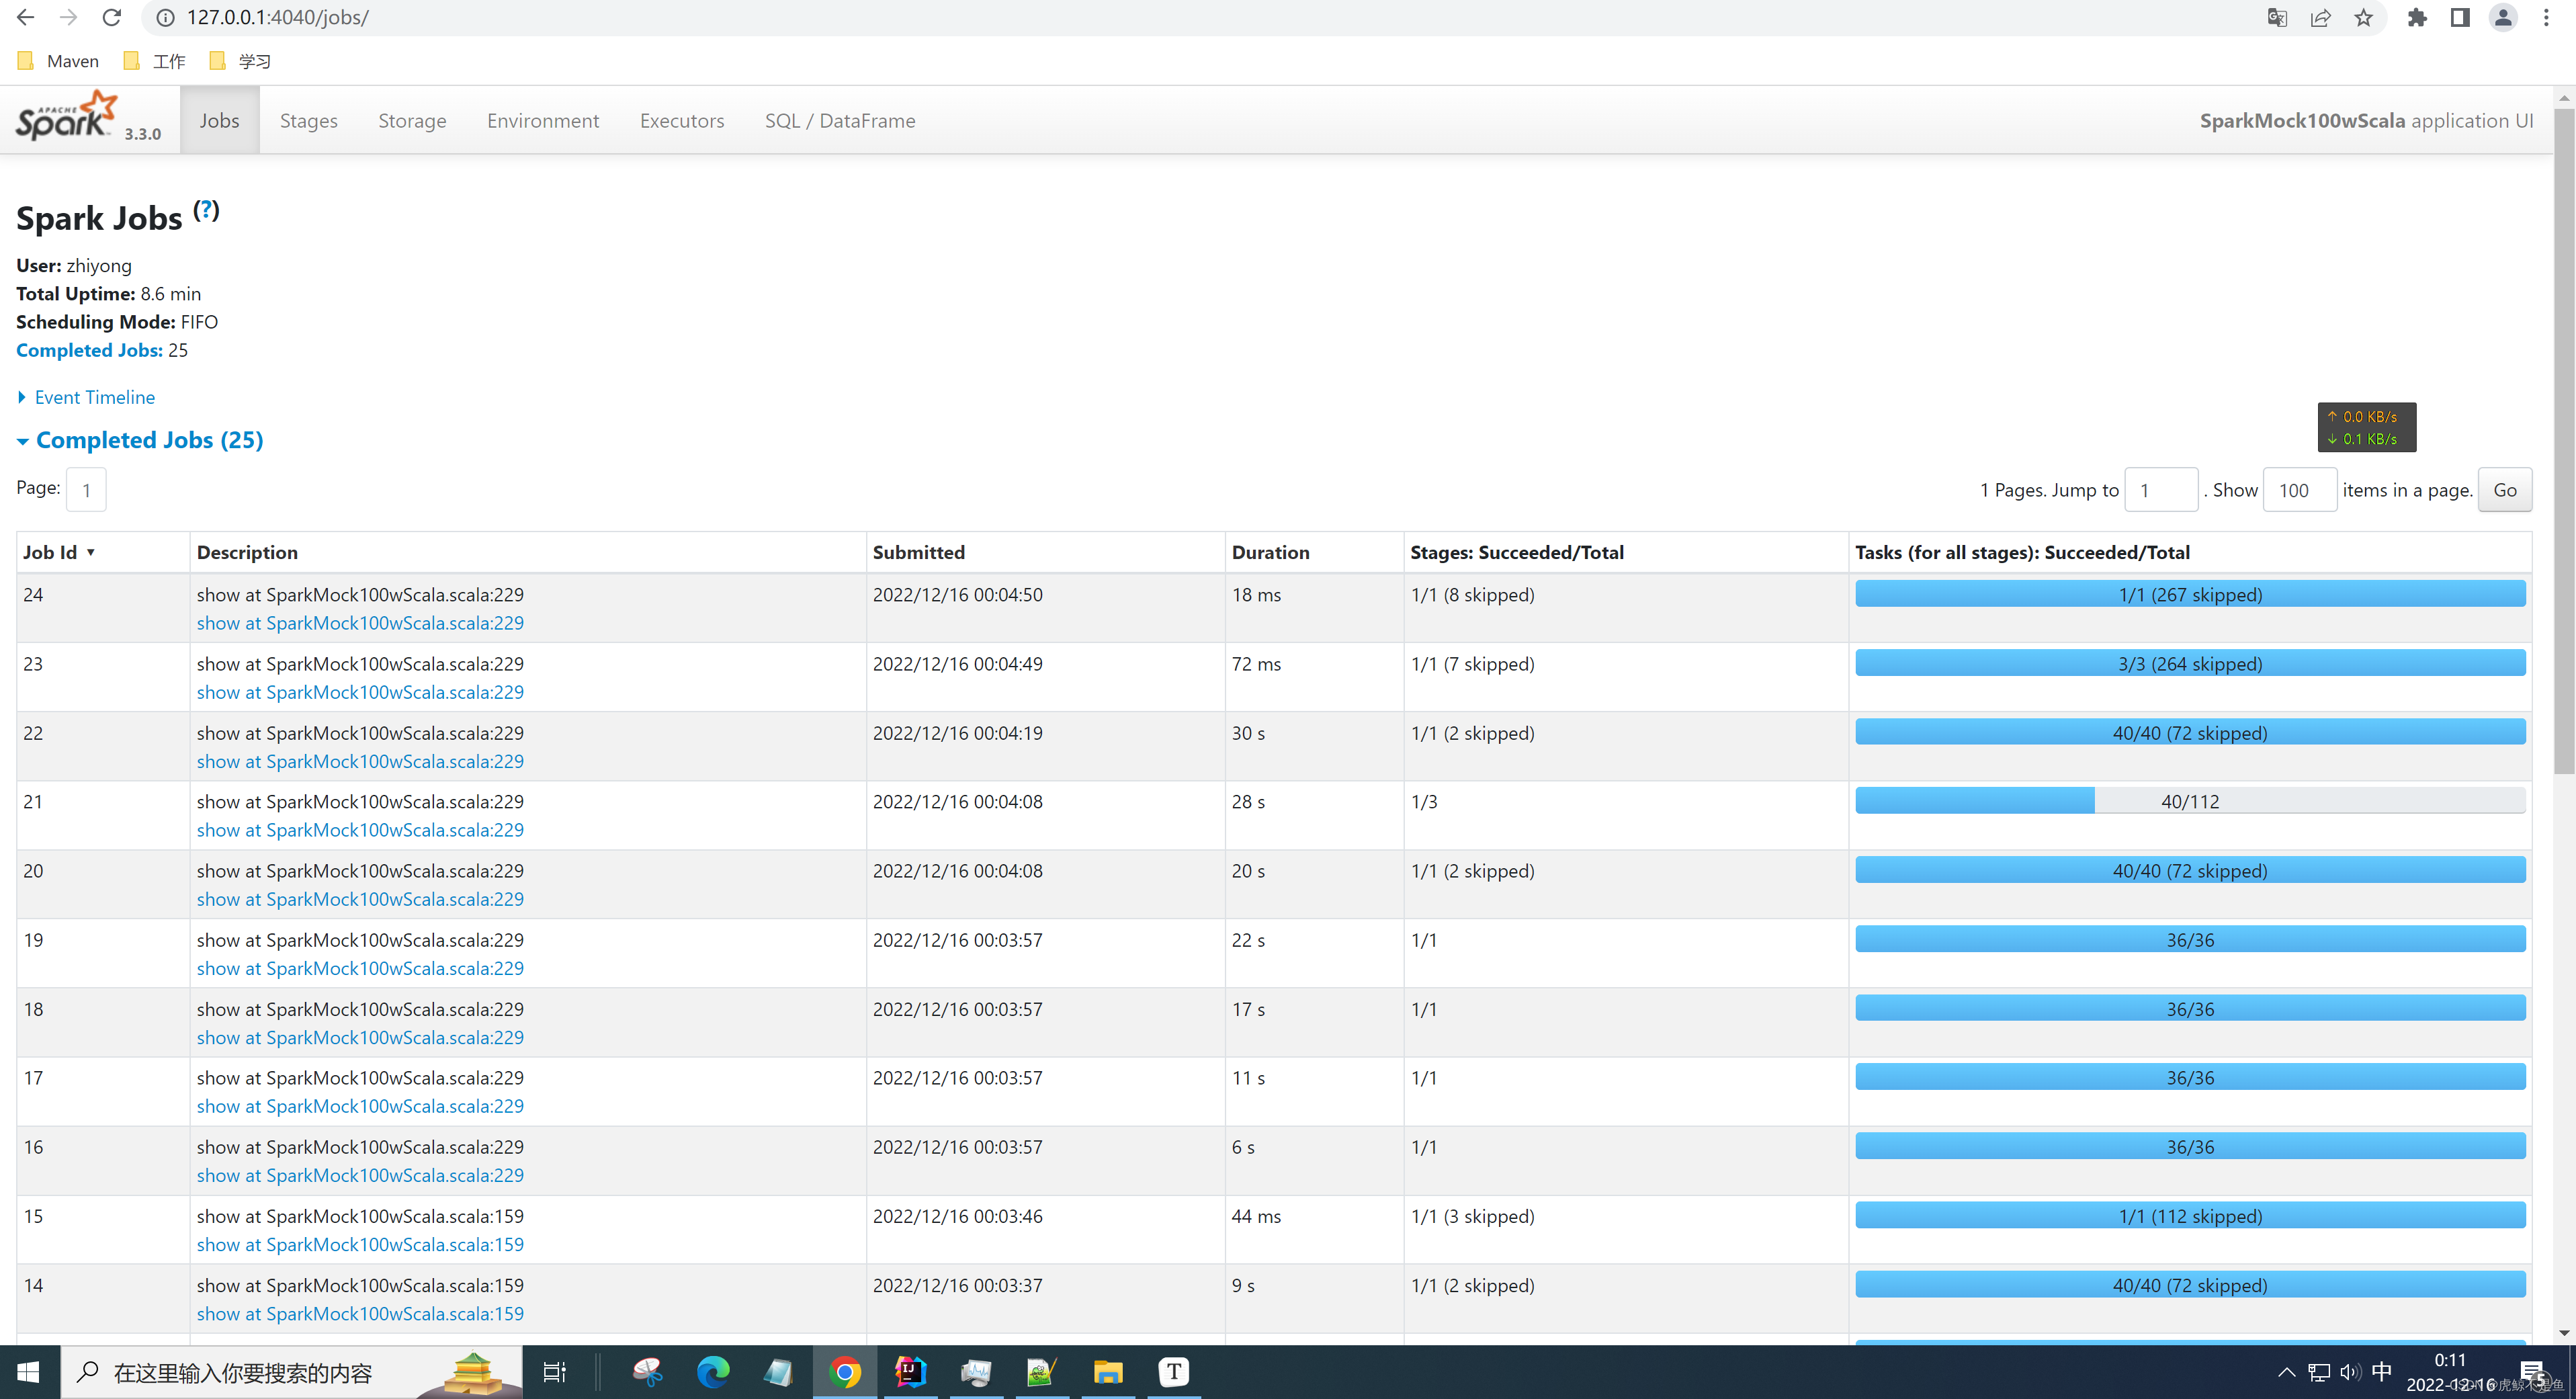Toggle Job Id sort order arrow
This screenshot has width=2576, height=1399.
click(x=91, y=552)
